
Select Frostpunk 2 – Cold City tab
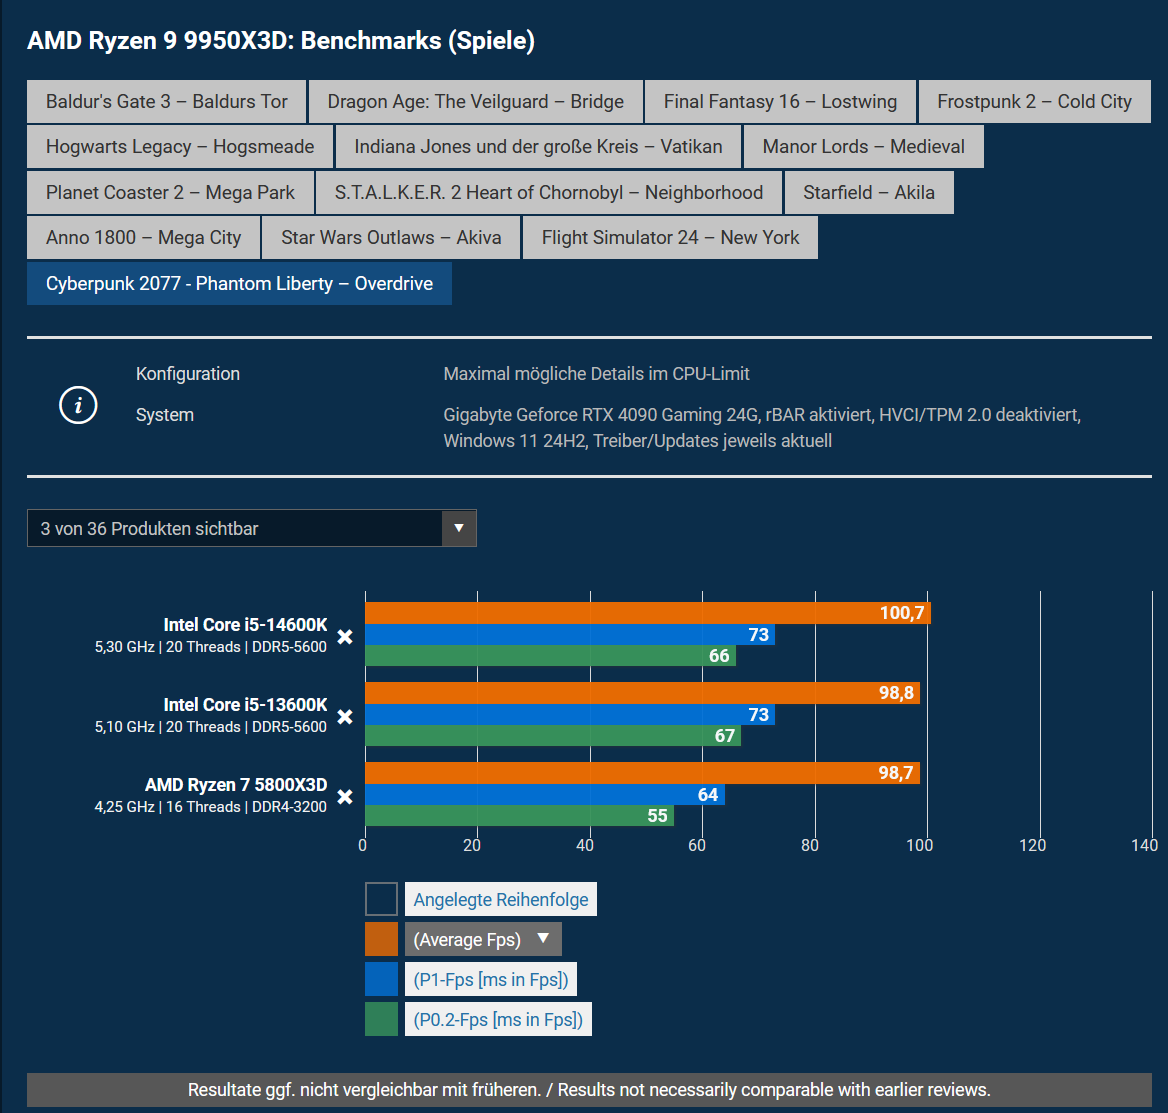pos(1035,101)
